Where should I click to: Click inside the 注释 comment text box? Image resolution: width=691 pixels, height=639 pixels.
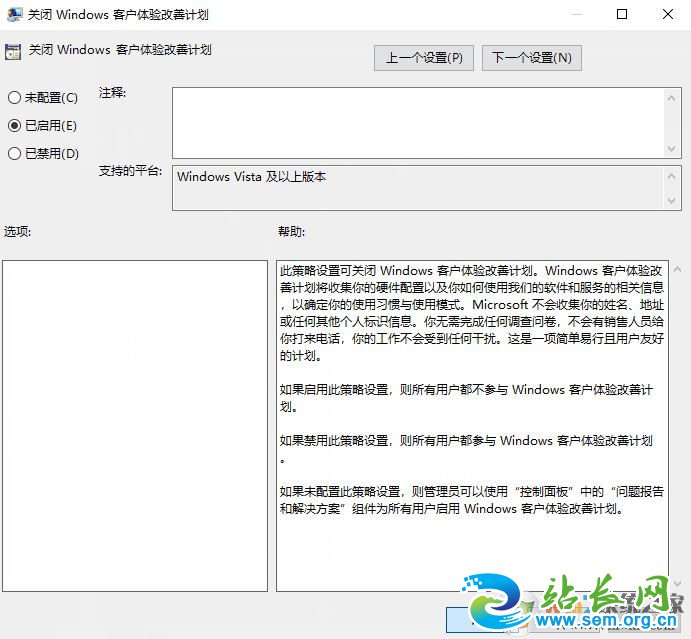[418, 123]
